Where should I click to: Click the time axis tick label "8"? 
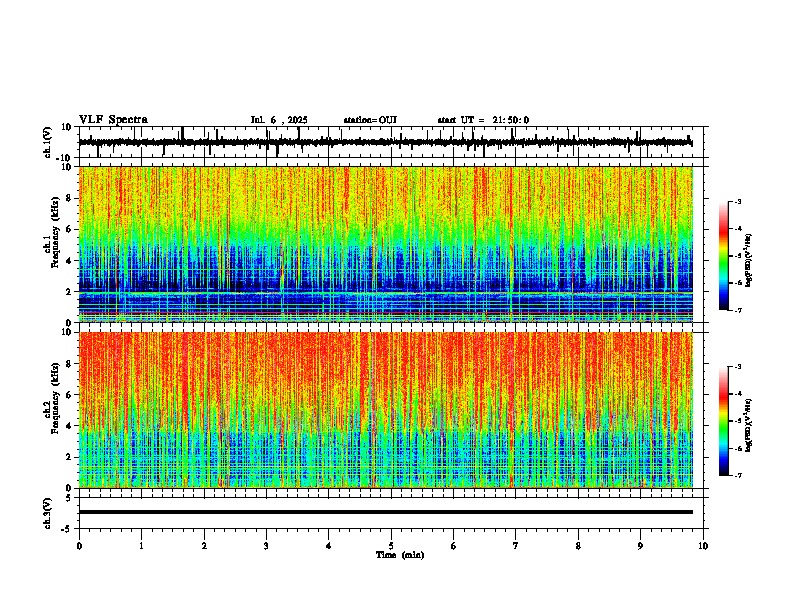[578, 546]
